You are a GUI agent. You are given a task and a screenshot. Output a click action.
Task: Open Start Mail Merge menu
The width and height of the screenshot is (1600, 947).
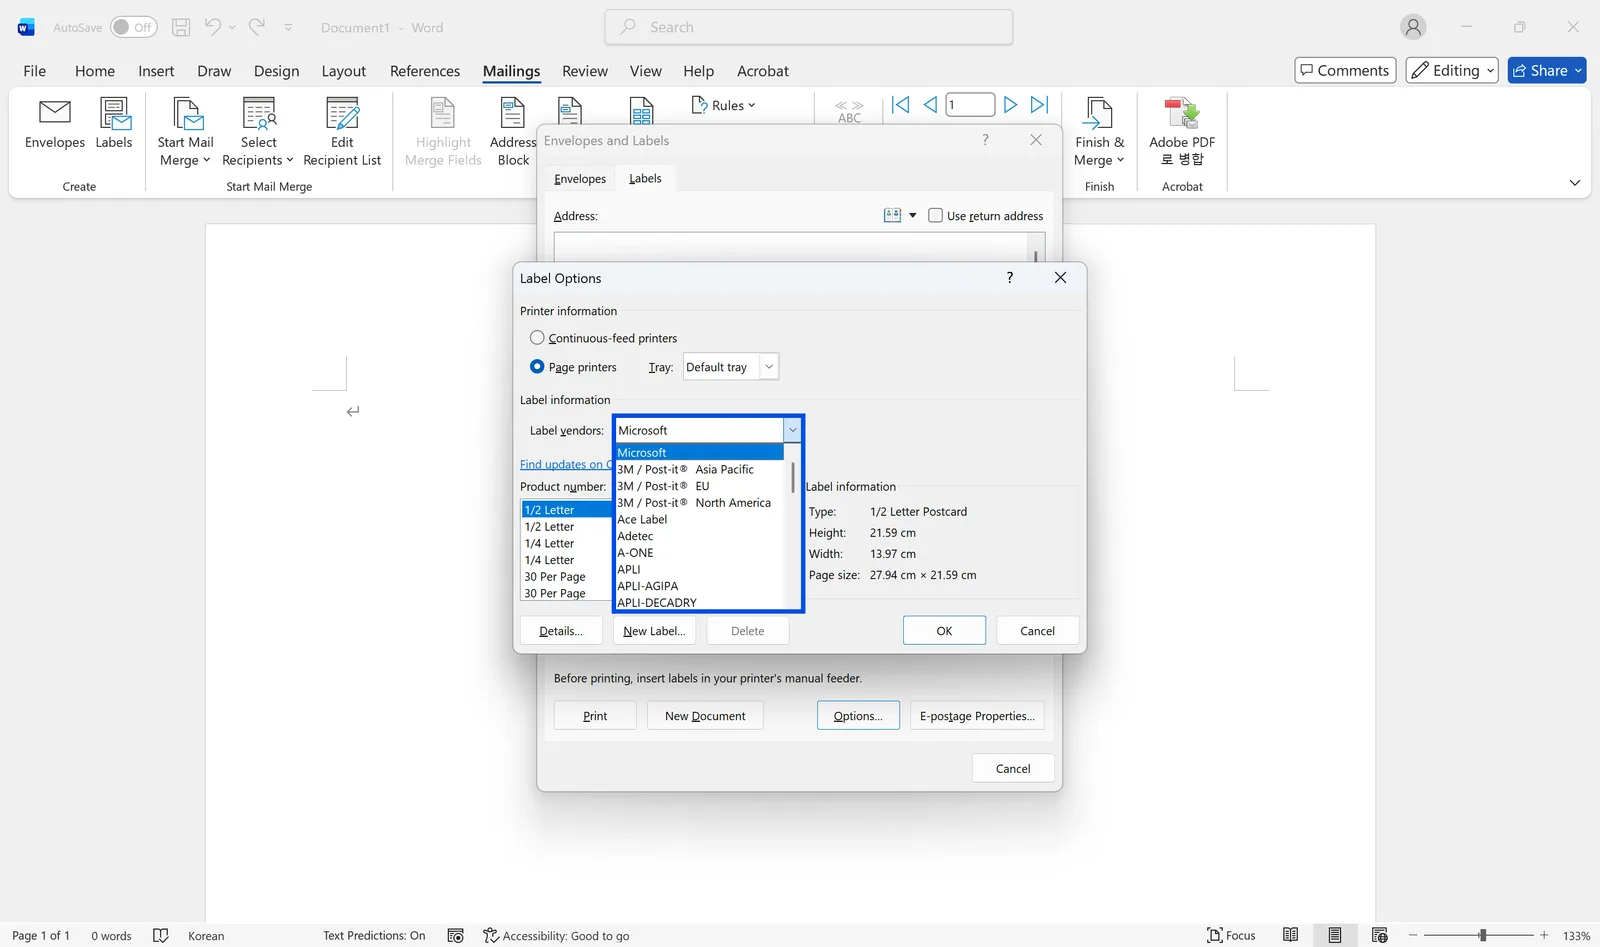click(x=186, y=132)
